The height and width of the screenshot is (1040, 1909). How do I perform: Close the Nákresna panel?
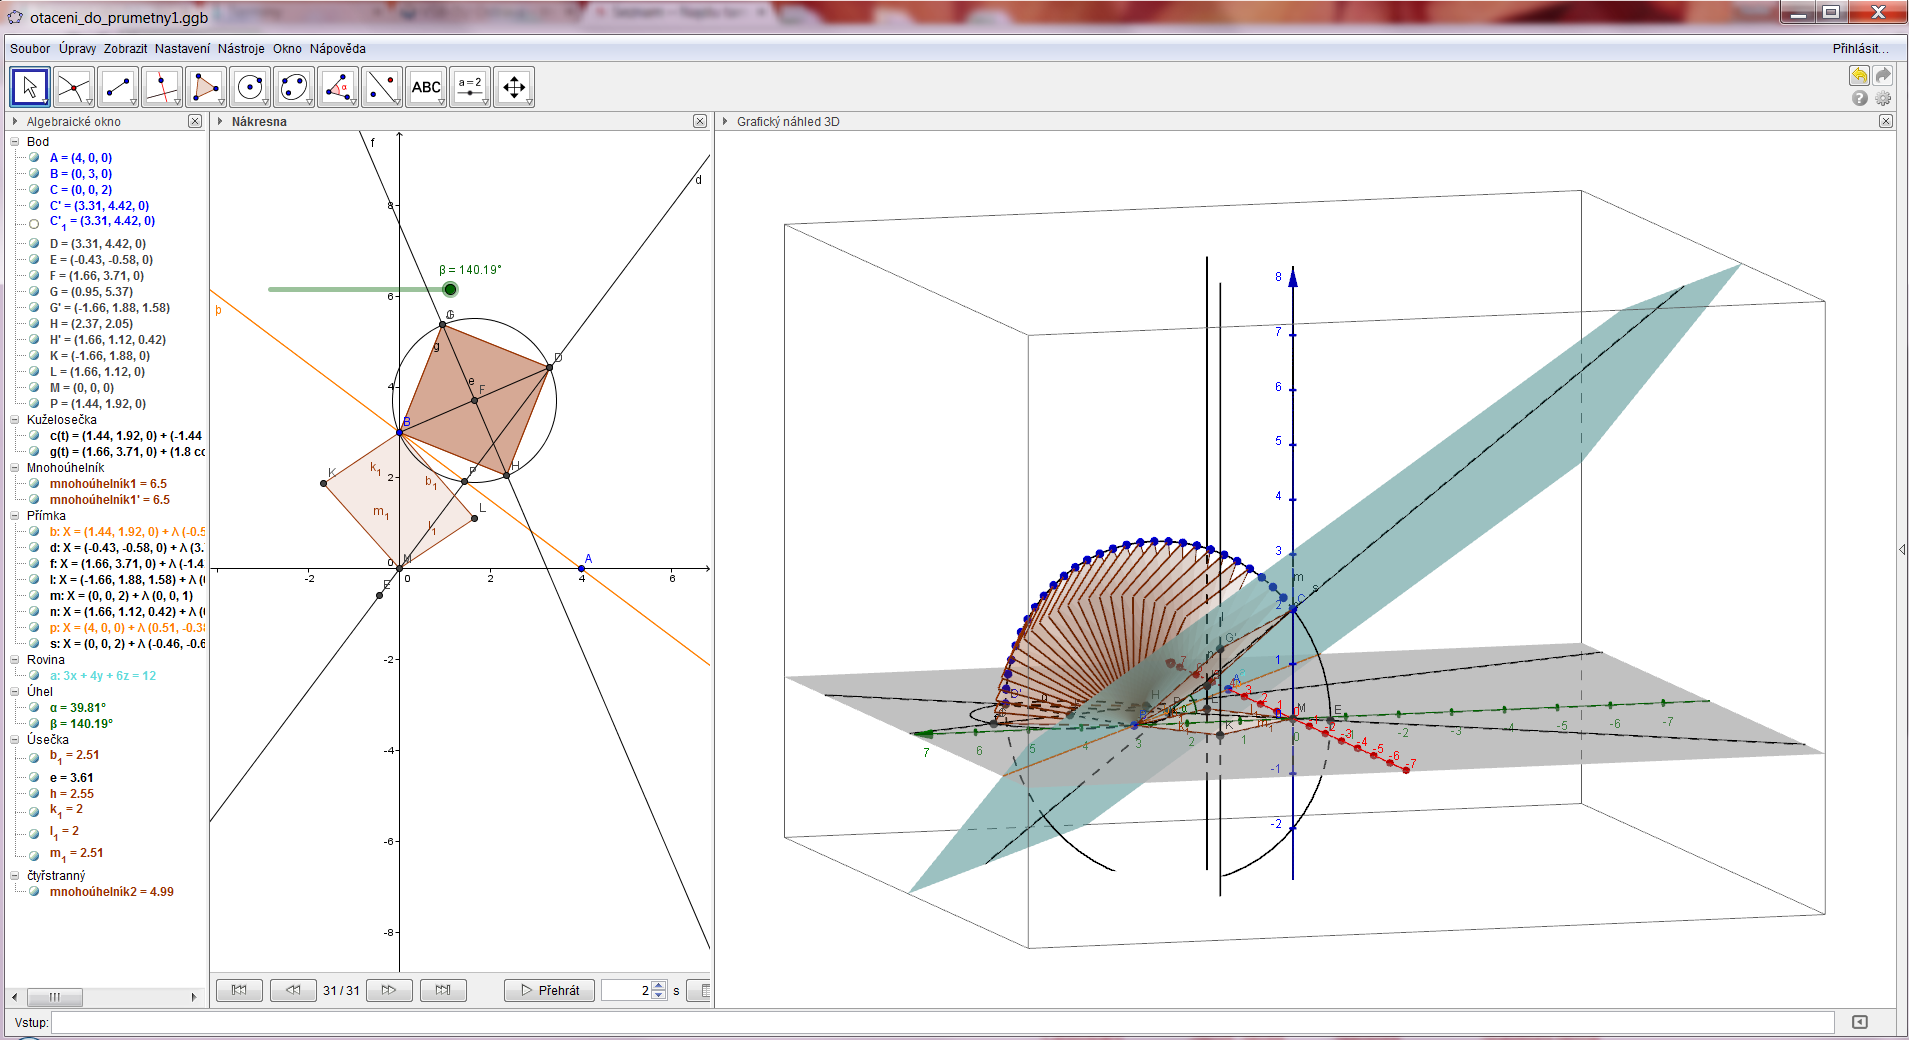(x=700, y=121)
